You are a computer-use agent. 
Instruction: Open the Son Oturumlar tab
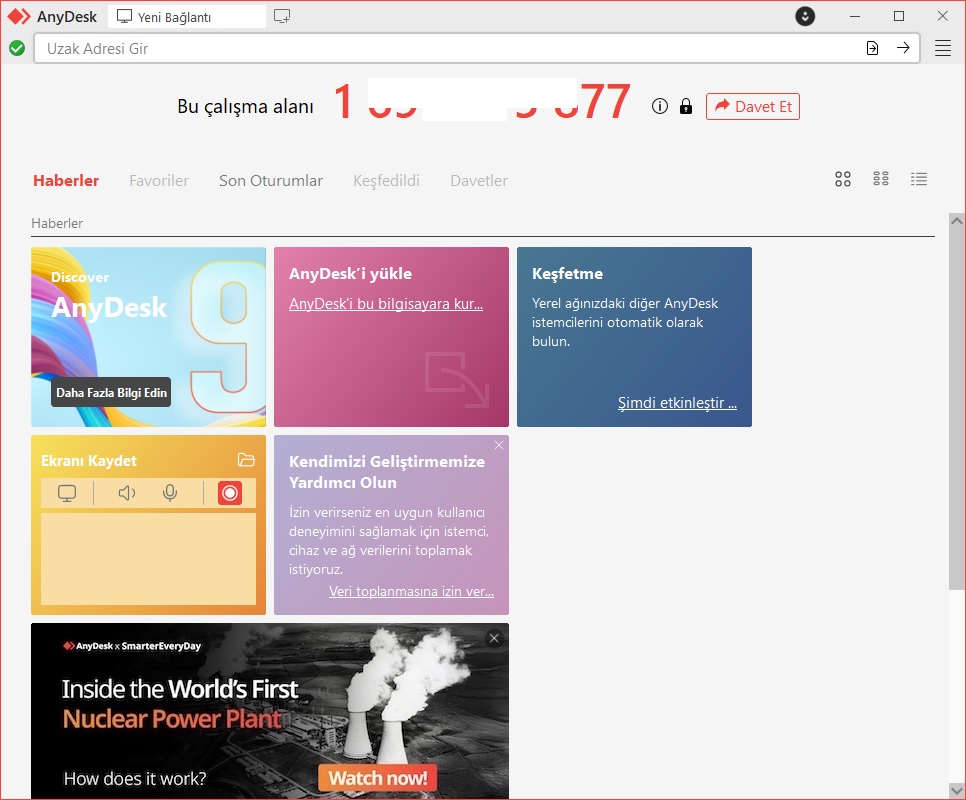pos(271,180)
